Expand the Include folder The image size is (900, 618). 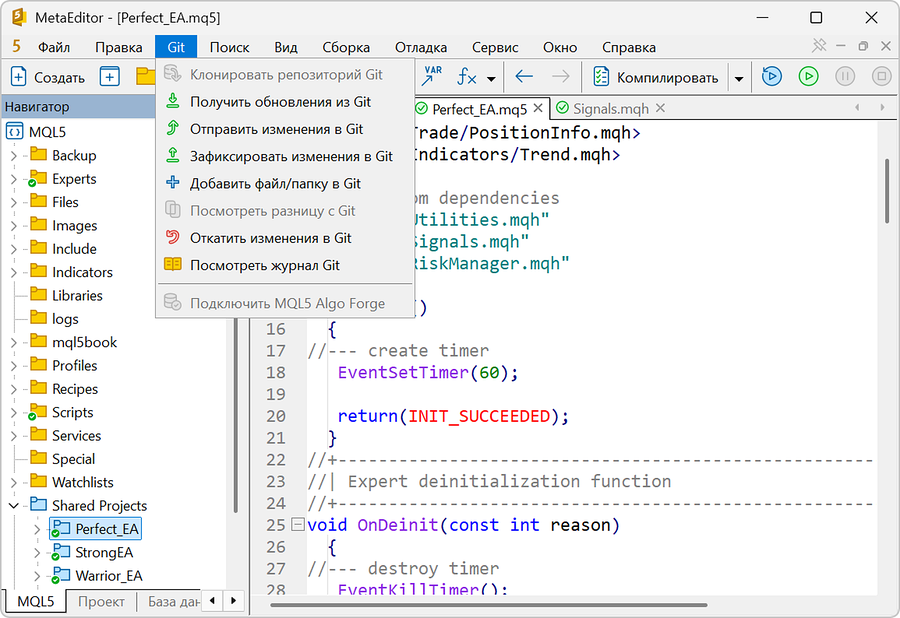(13, 249)
